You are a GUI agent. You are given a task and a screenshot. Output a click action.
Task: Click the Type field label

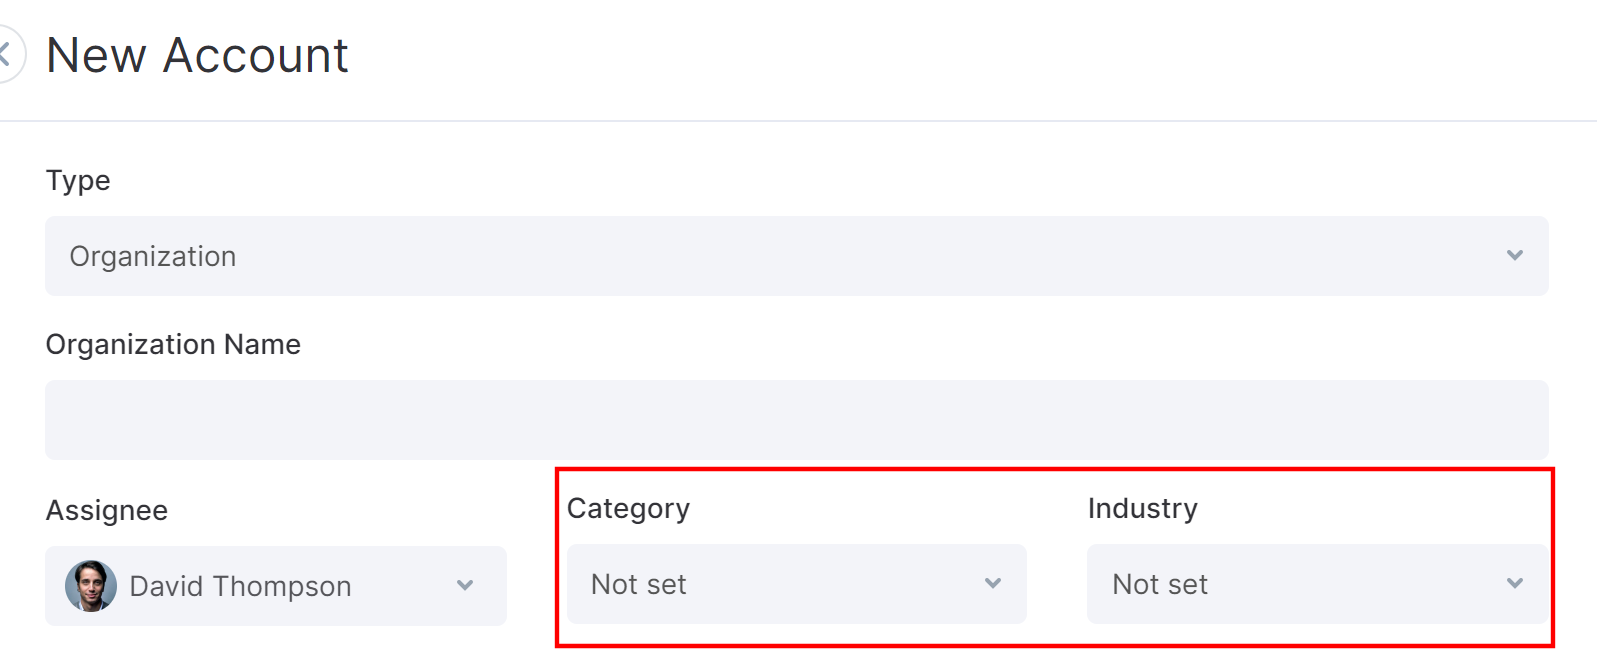(x=78, y=181)
